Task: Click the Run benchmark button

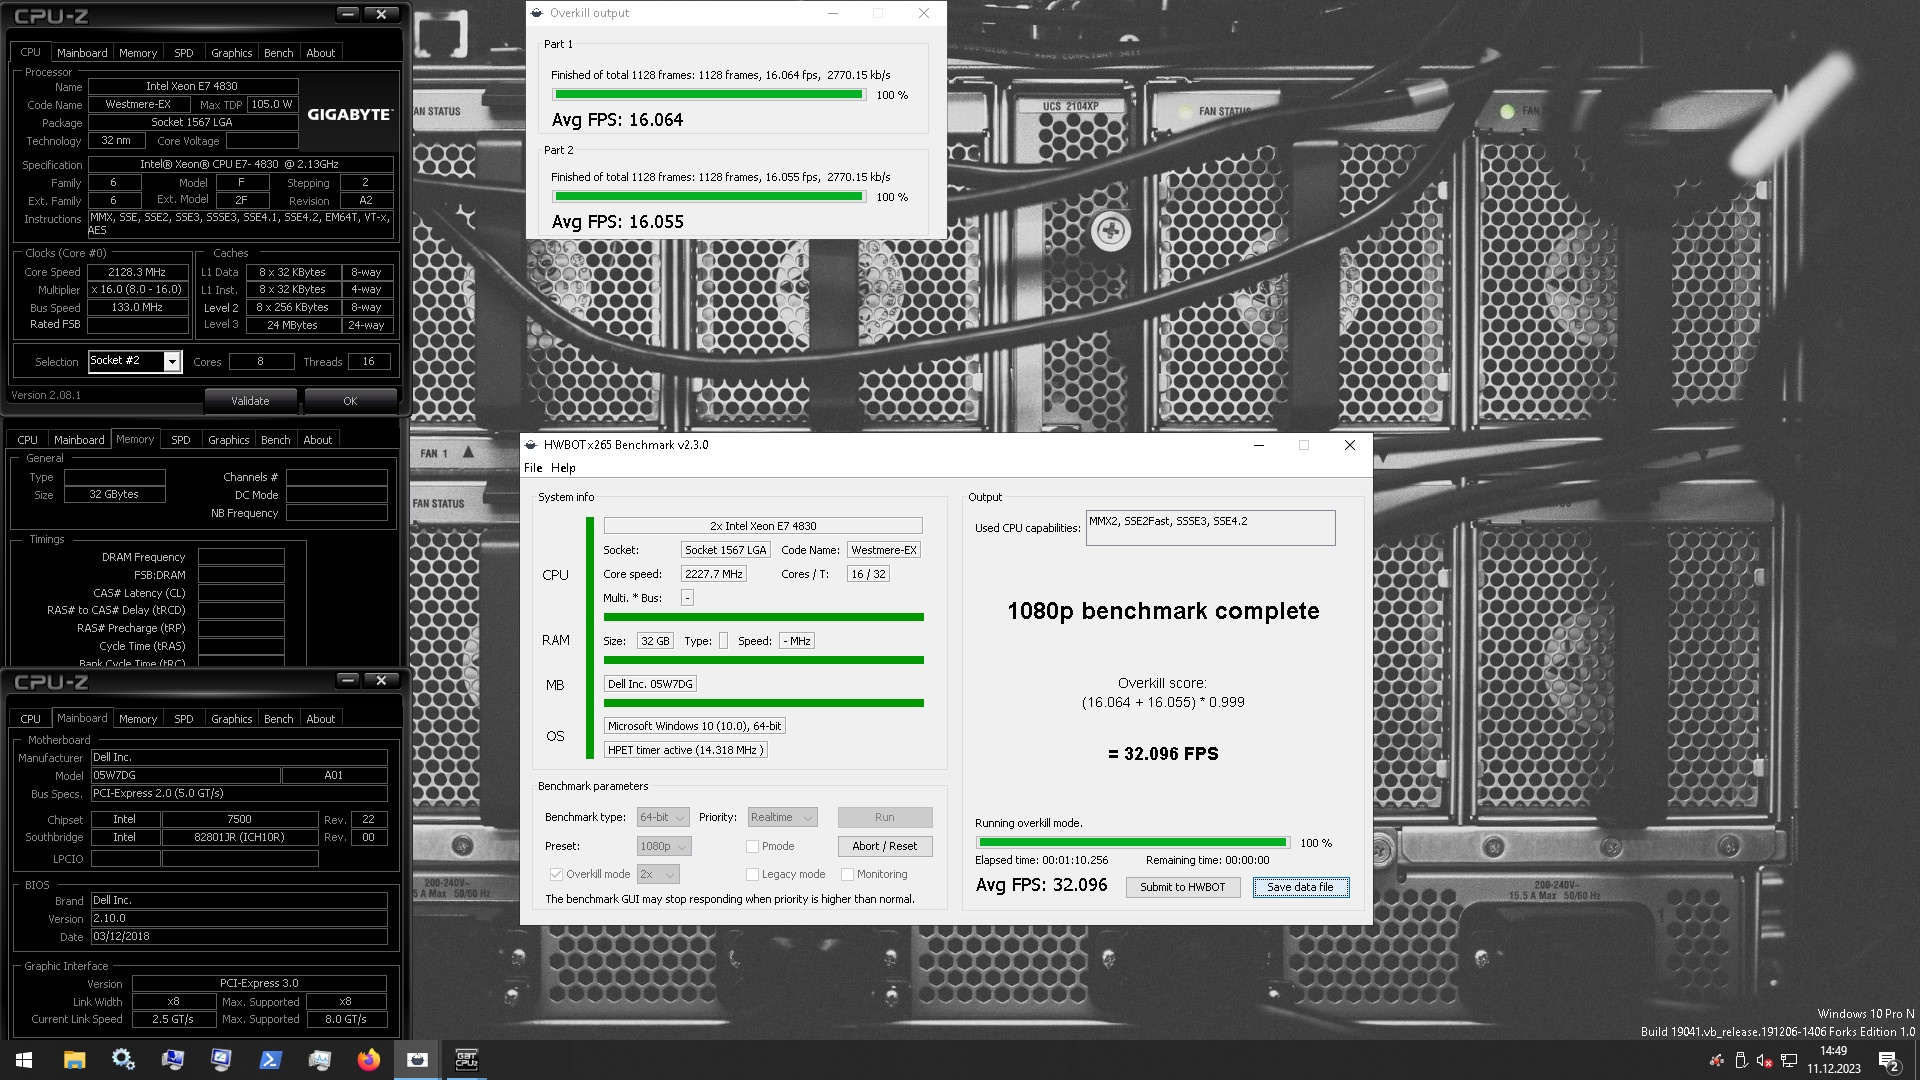Action: [885, 817]
